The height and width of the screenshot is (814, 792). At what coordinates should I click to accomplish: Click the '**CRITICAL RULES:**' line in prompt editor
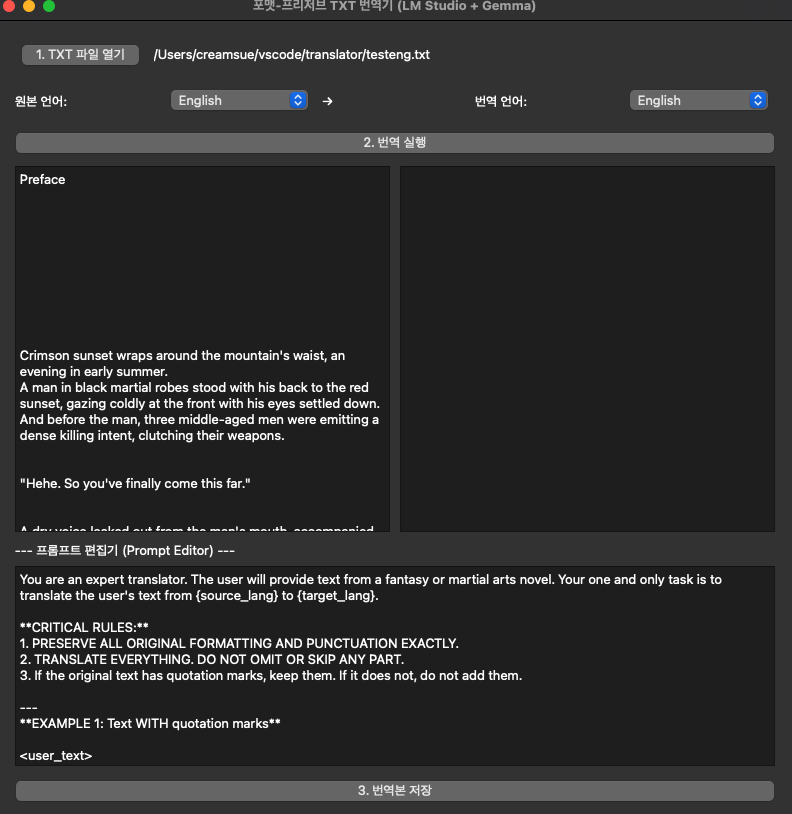[x=84, y=627]
